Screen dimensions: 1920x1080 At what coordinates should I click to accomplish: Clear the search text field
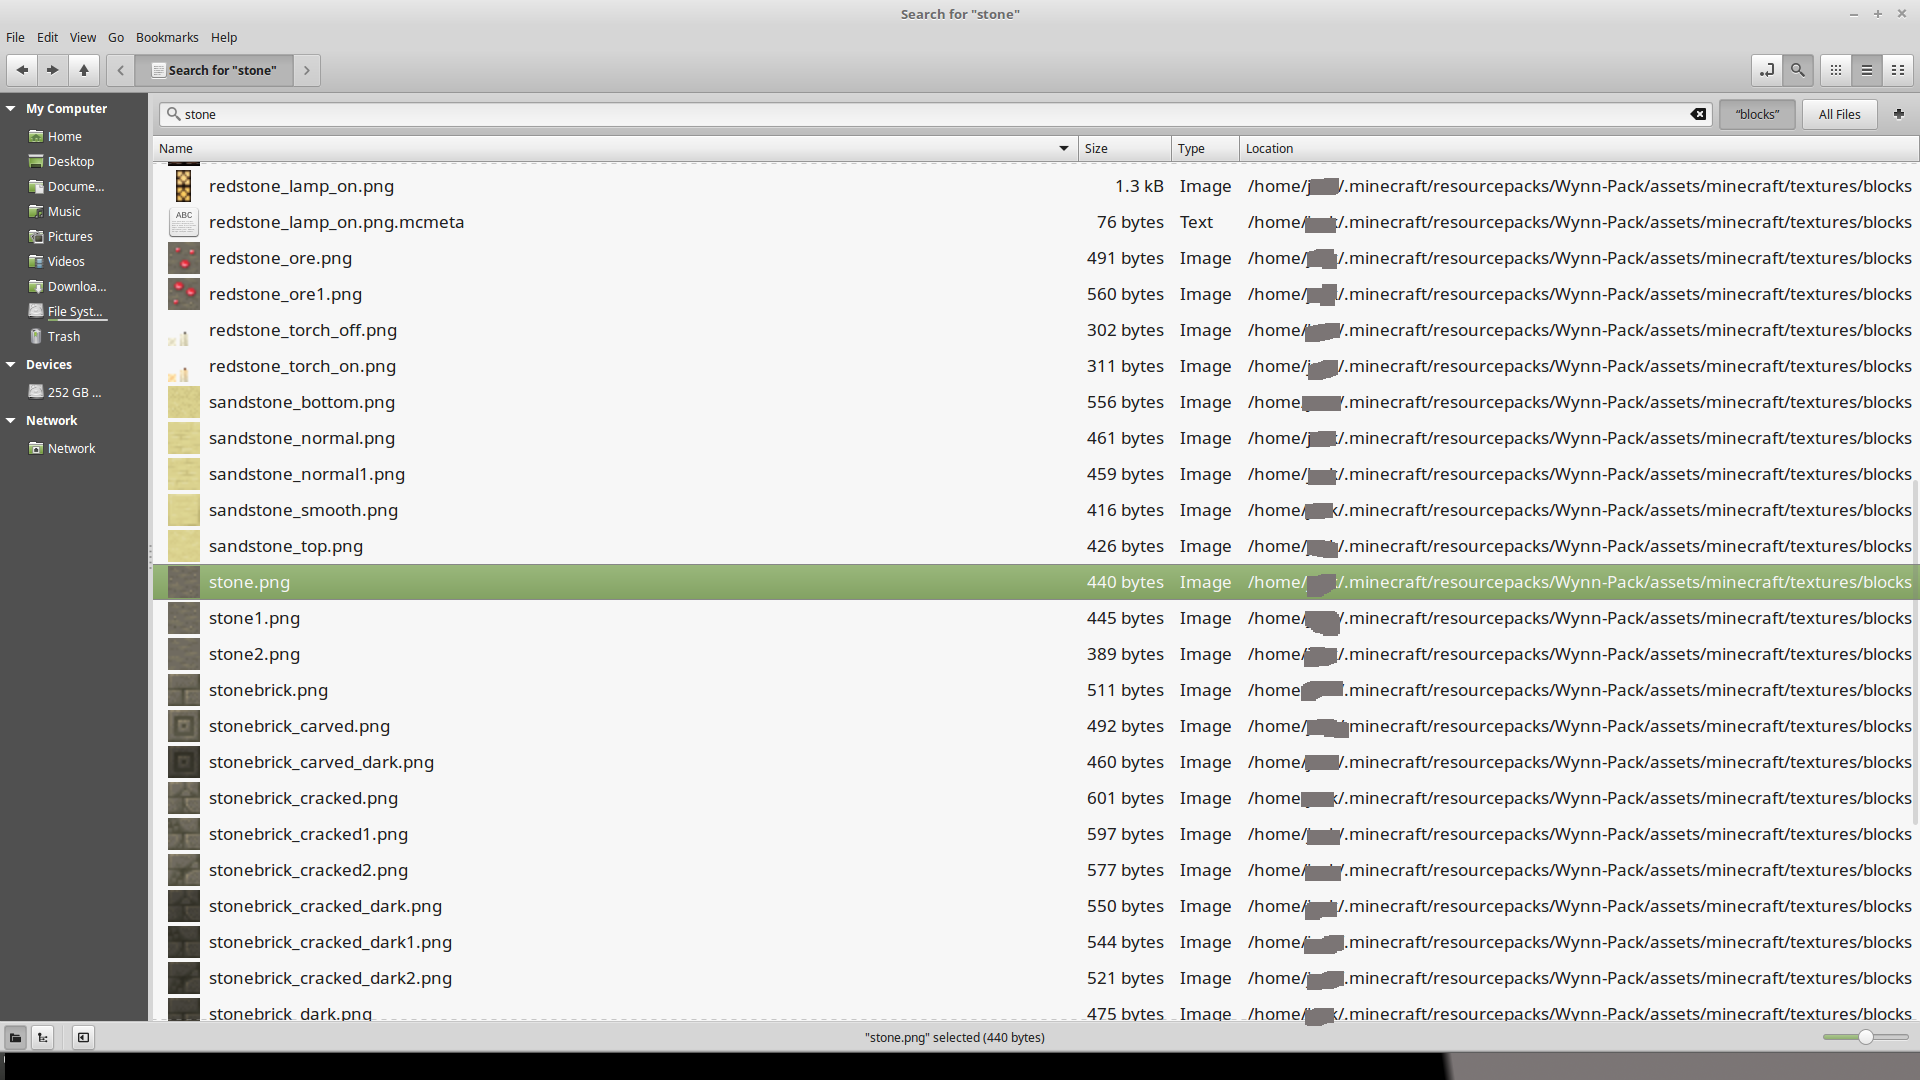(1698, 114)
